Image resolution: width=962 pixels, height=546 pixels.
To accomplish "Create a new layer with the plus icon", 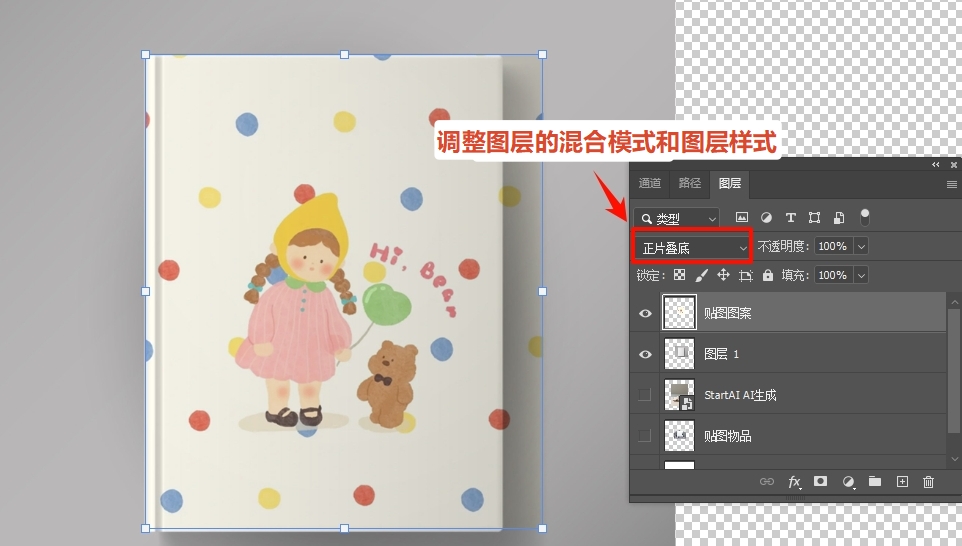I will 902,482.
